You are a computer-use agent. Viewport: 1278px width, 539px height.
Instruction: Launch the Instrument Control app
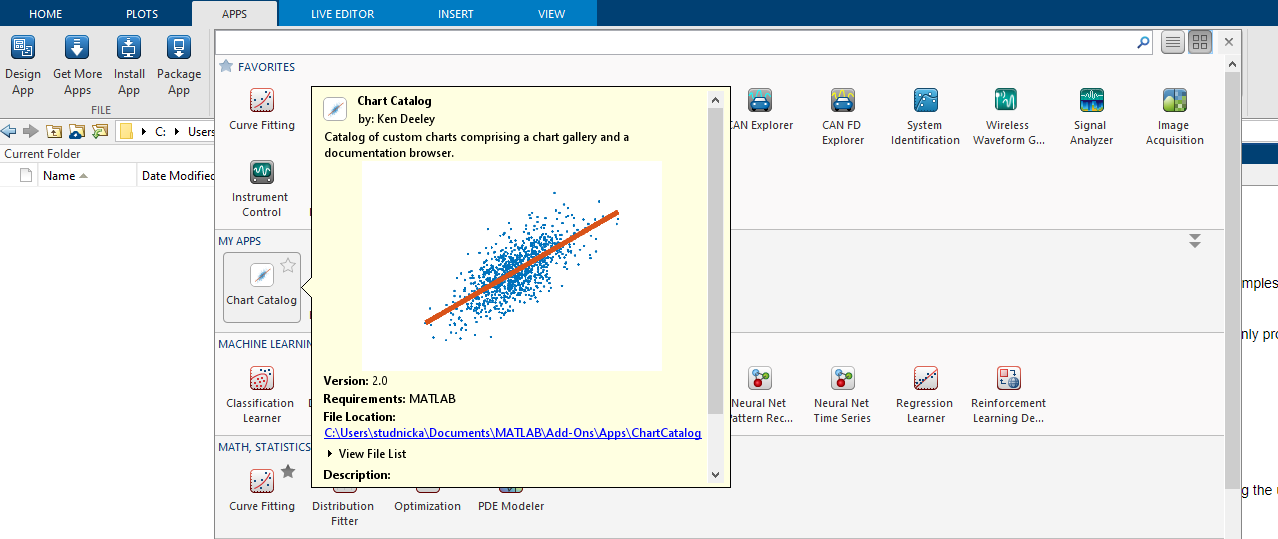(262, 189)
